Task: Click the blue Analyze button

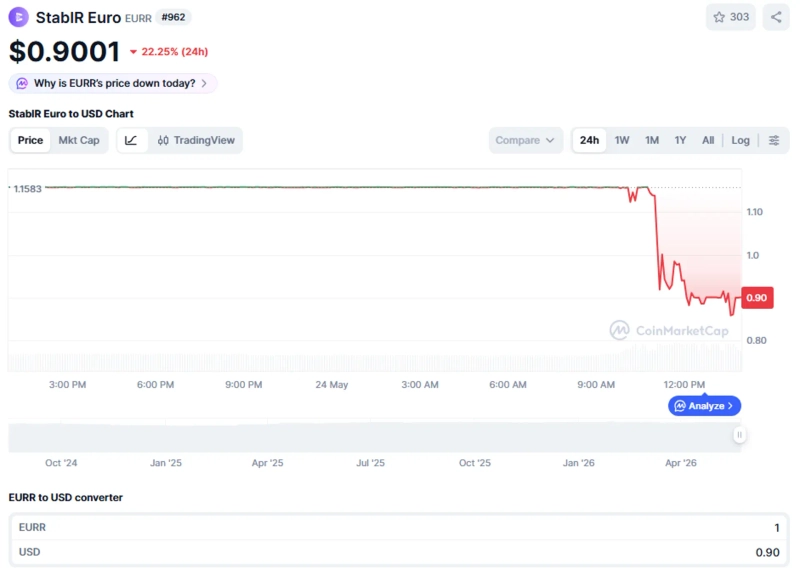Action: coord(704,406)
